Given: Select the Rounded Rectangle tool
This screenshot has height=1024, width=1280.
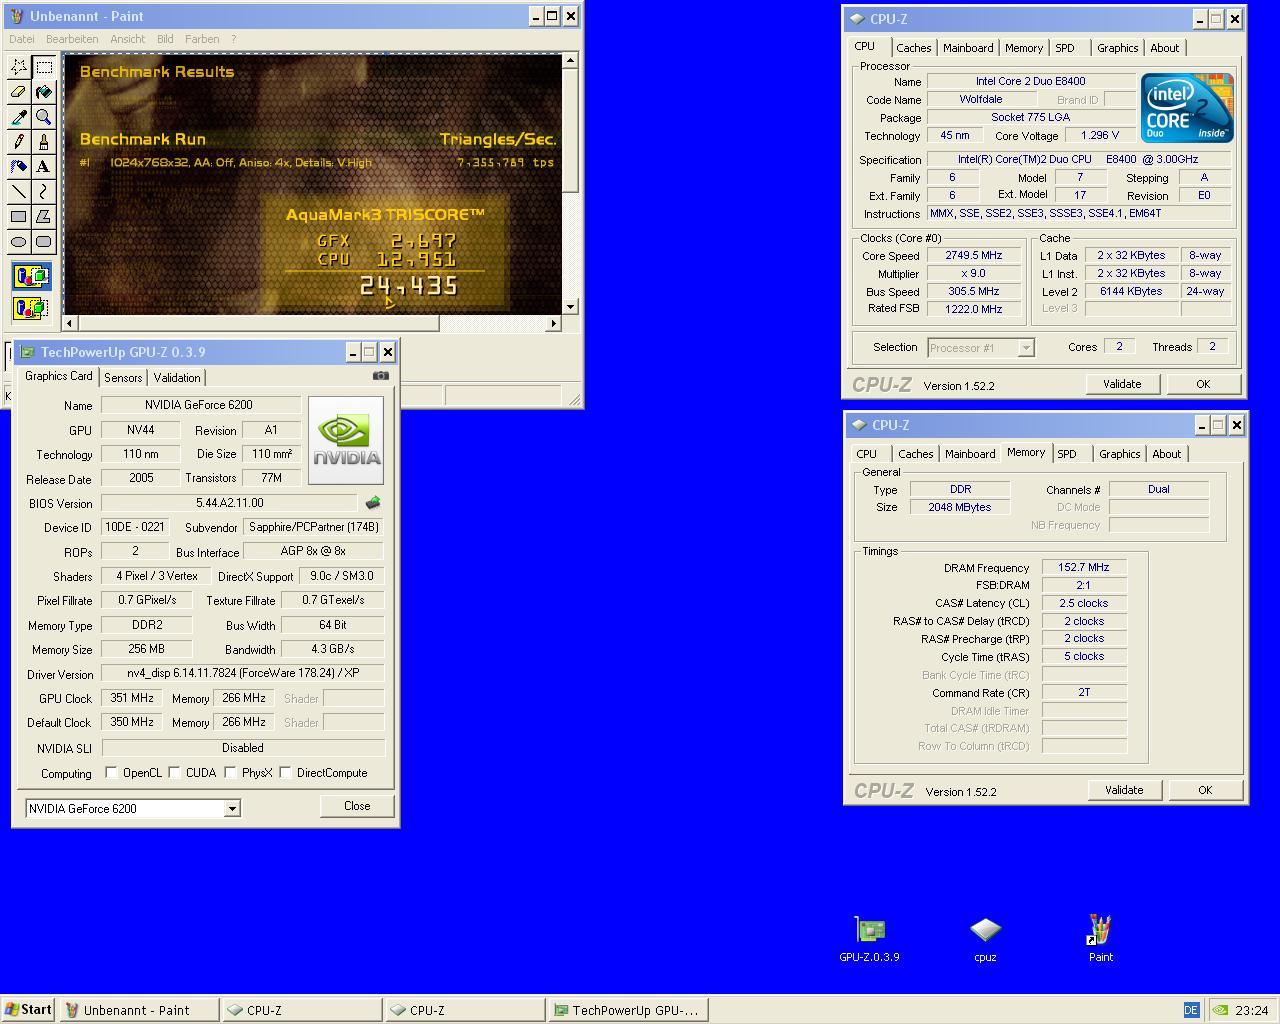Looking at the screenshot, I should click(44, 241).
